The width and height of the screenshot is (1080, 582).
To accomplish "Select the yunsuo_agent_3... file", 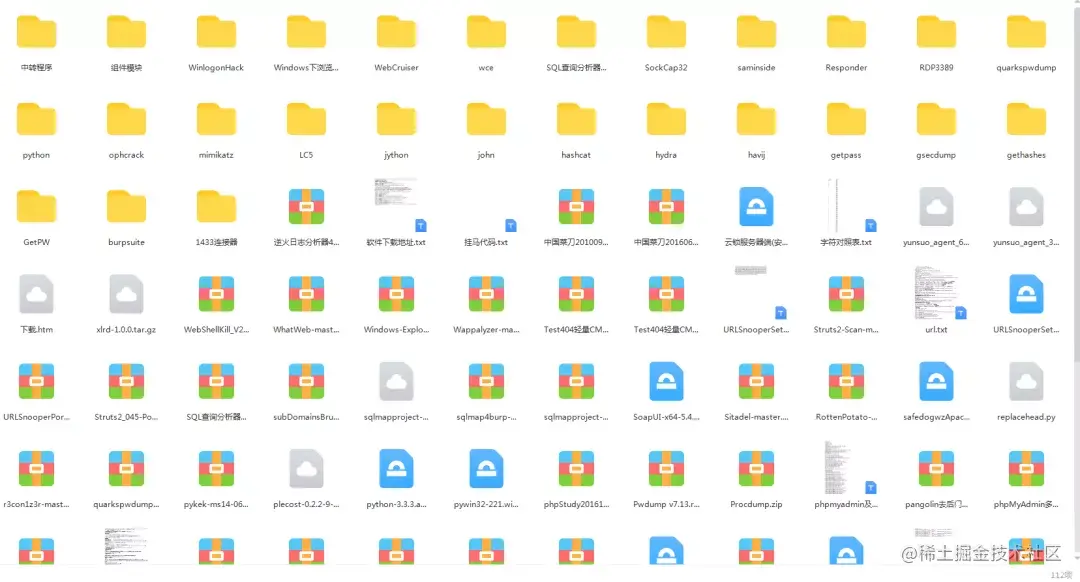I will 1026,207.
